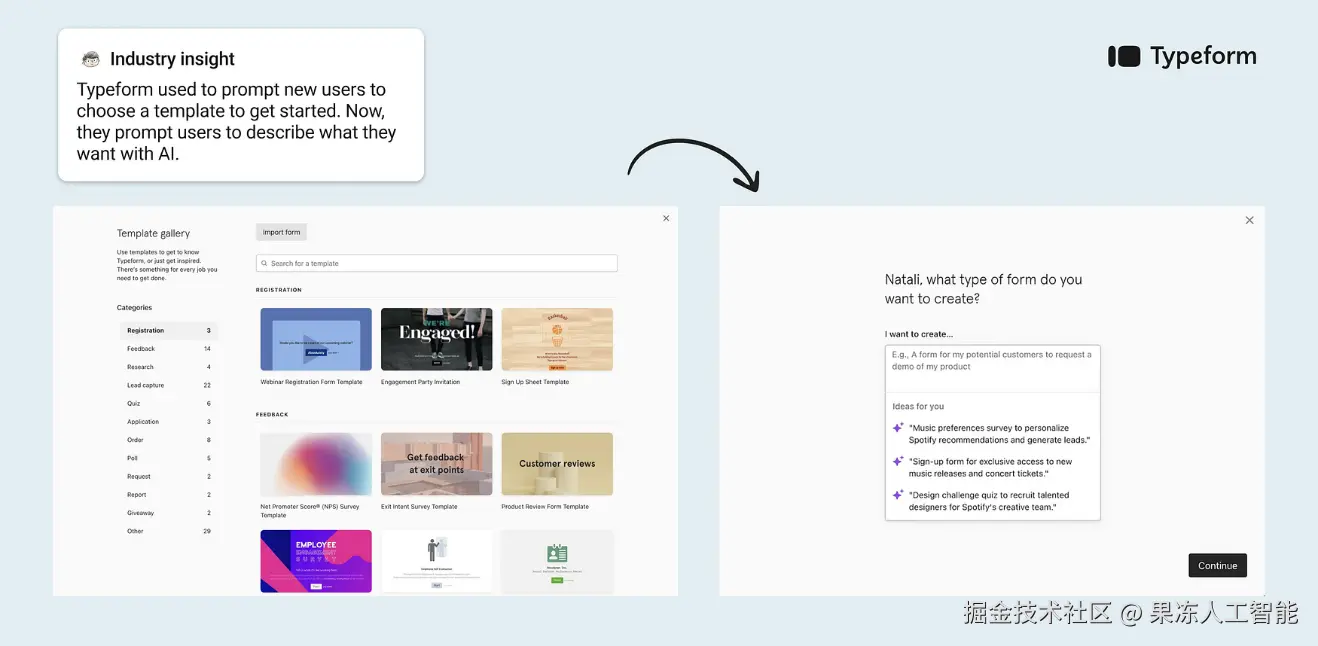Close the 'what type of form' dialog
This screenshot has height=646, width=1318.
pos(1249,220)
